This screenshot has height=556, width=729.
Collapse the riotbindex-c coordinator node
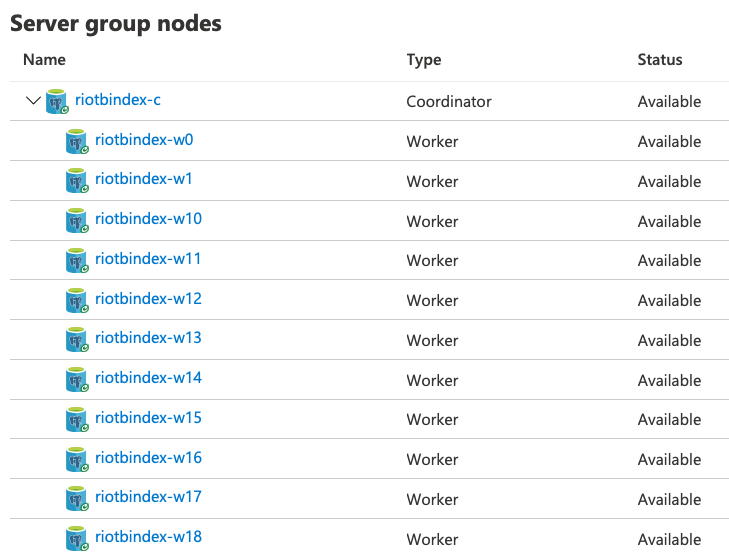tap(33, 100)
